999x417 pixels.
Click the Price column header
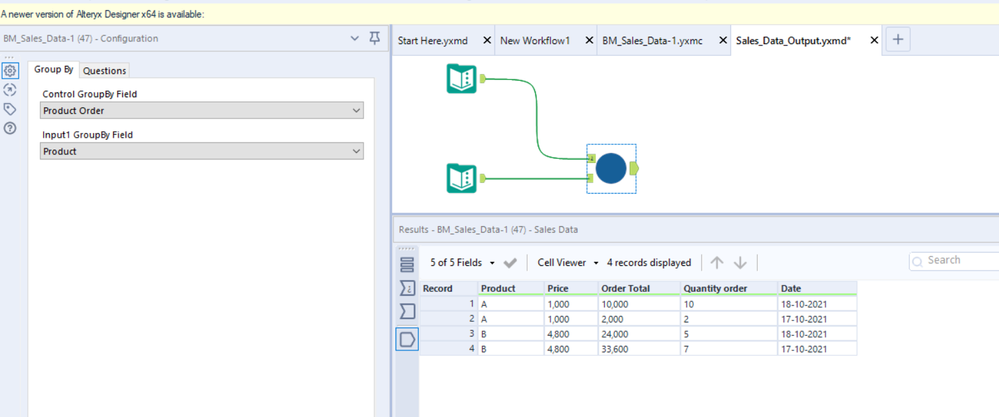(x=571, y=288)
